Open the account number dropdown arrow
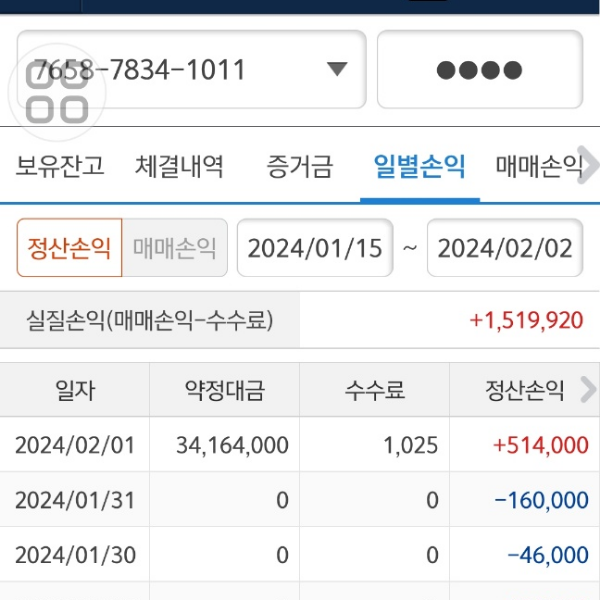The width and height of the screenshot is (600, 600). 337,70
